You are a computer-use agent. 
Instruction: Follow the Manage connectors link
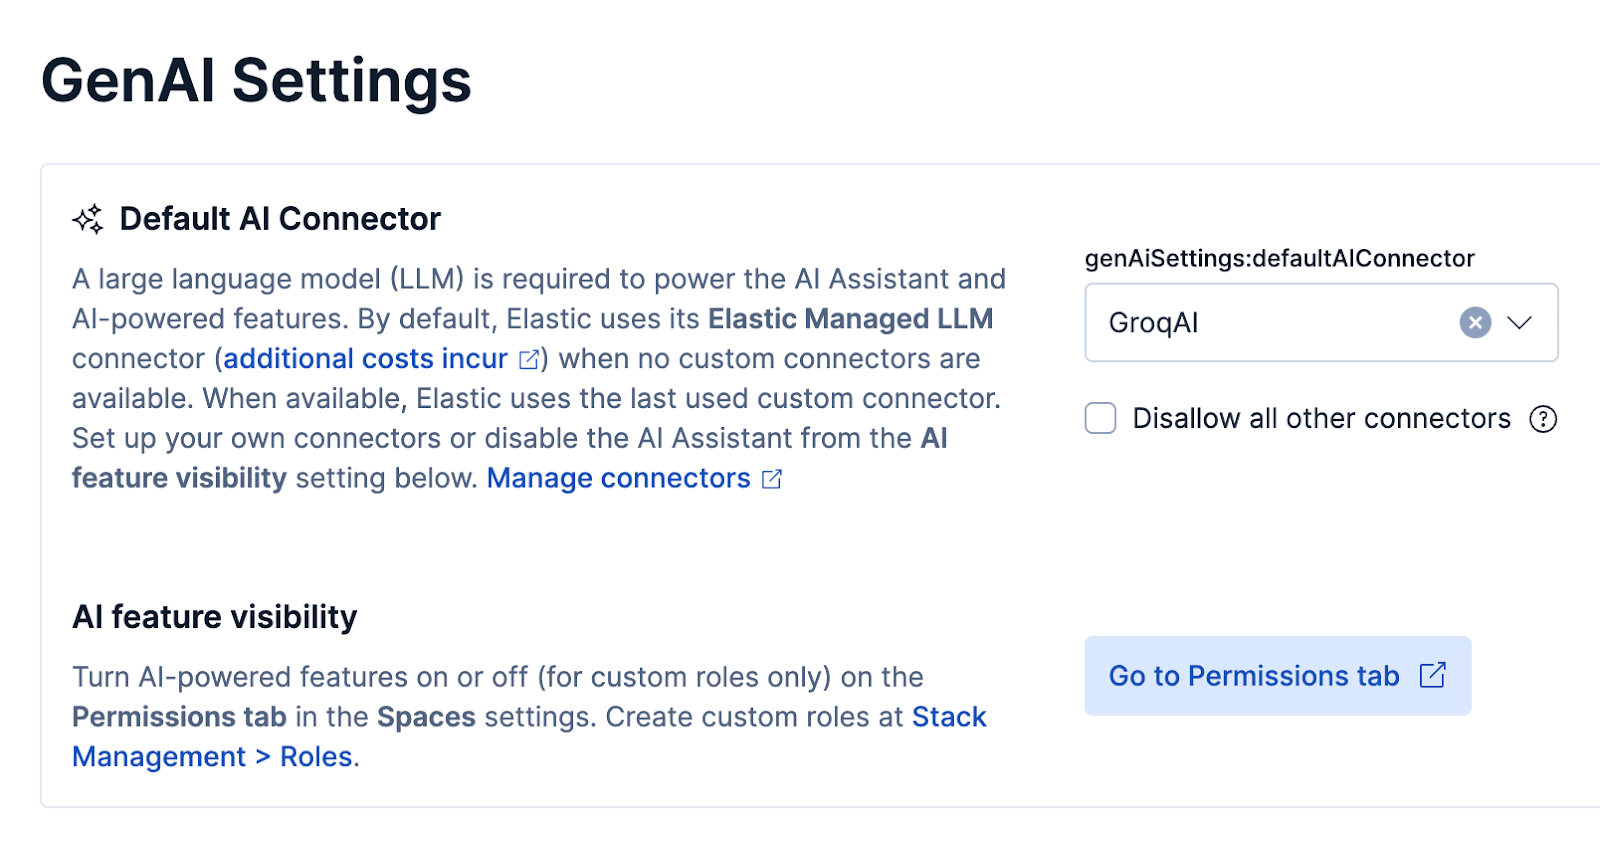point(616,479)
